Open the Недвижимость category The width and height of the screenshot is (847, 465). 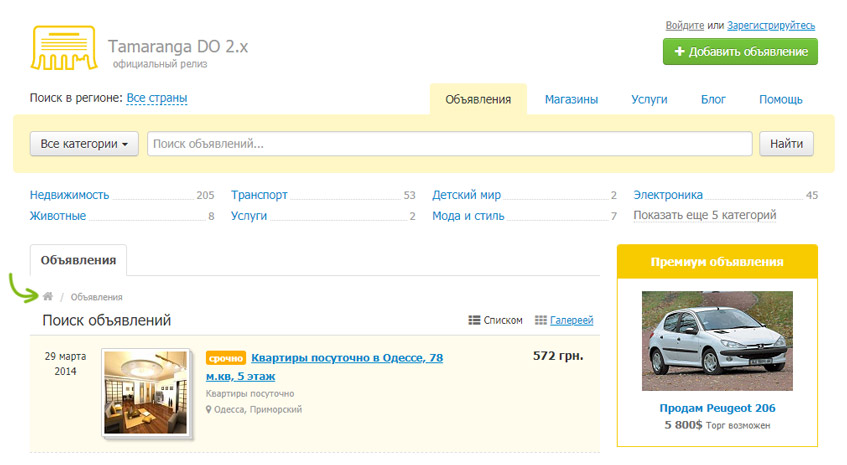coord(69,195)
